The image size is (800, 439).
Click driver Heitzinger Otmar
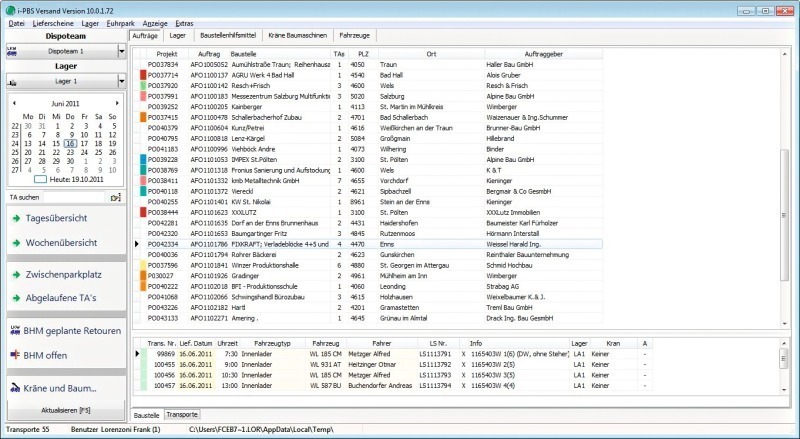point(372,364)
